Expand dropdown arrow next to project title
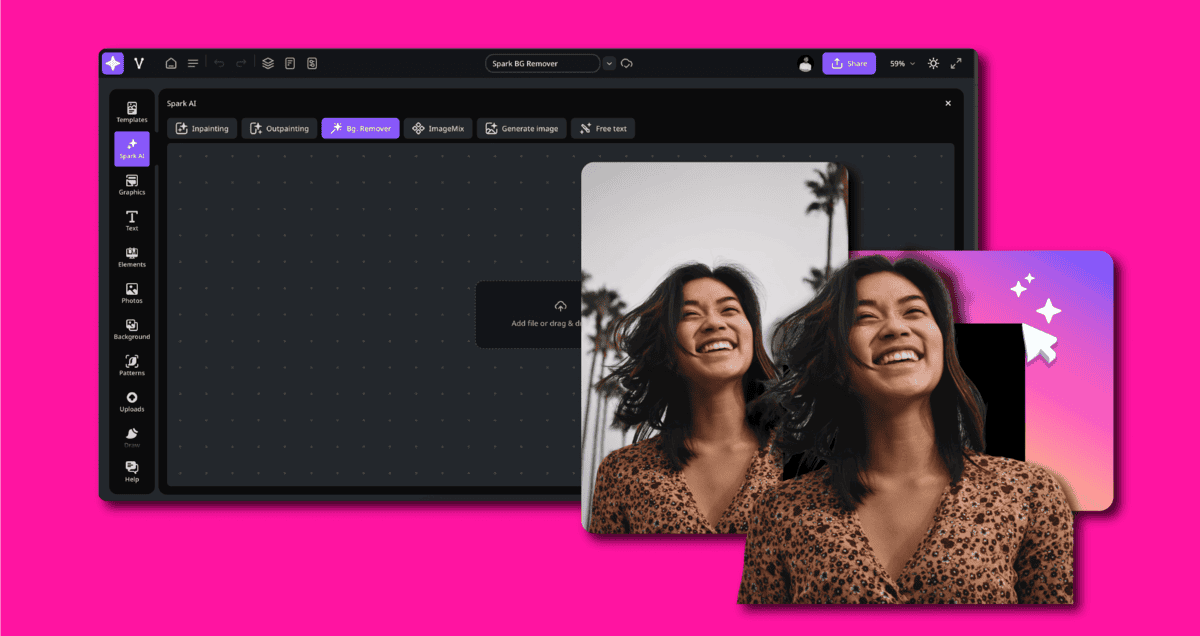 [x=609, y=63]
